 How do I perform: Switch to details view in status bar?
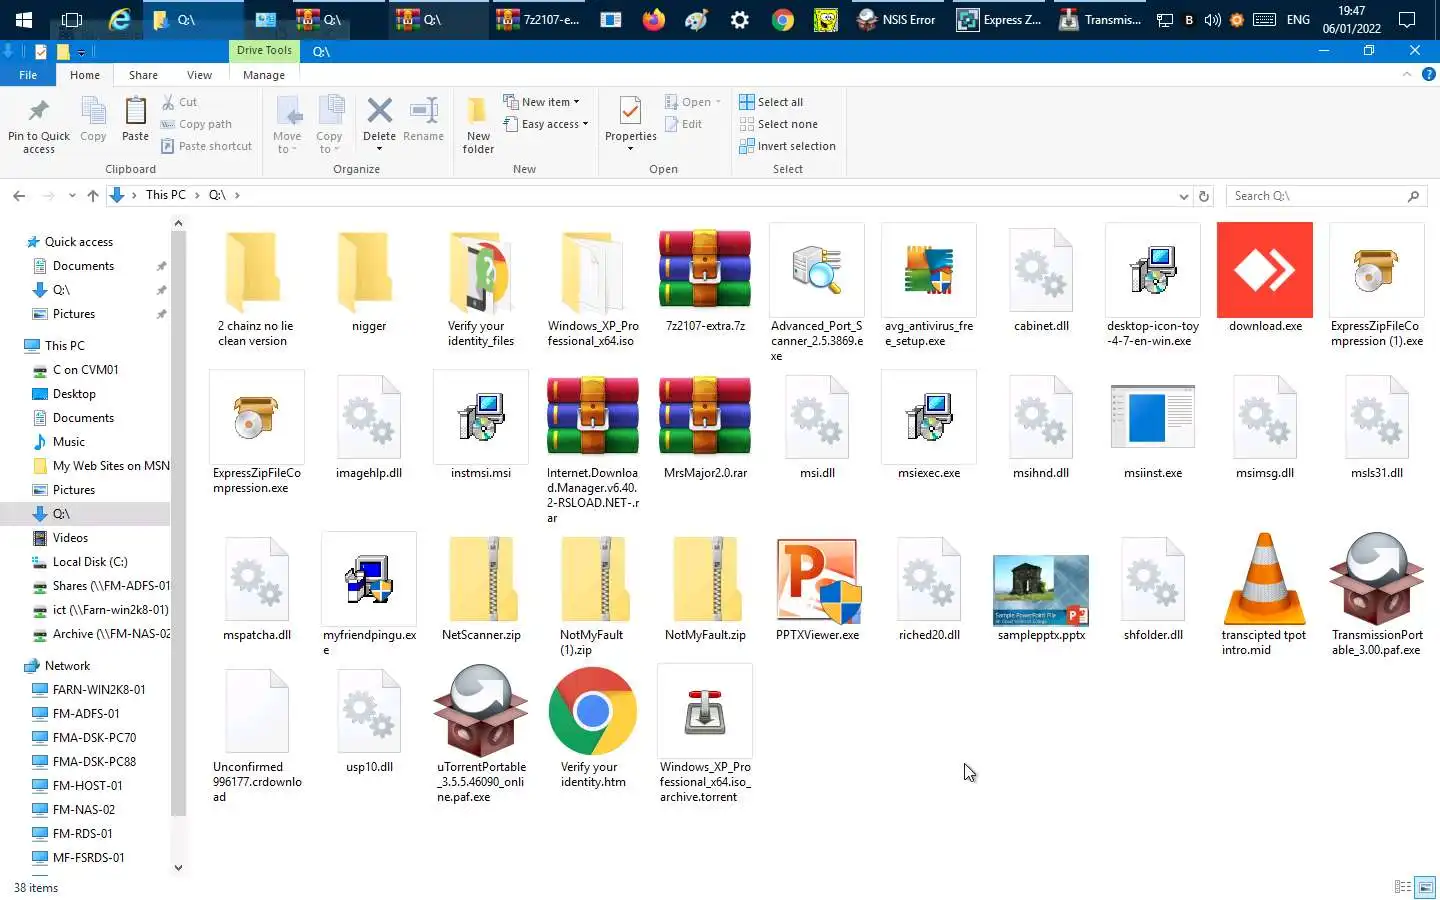point(1402,887)
